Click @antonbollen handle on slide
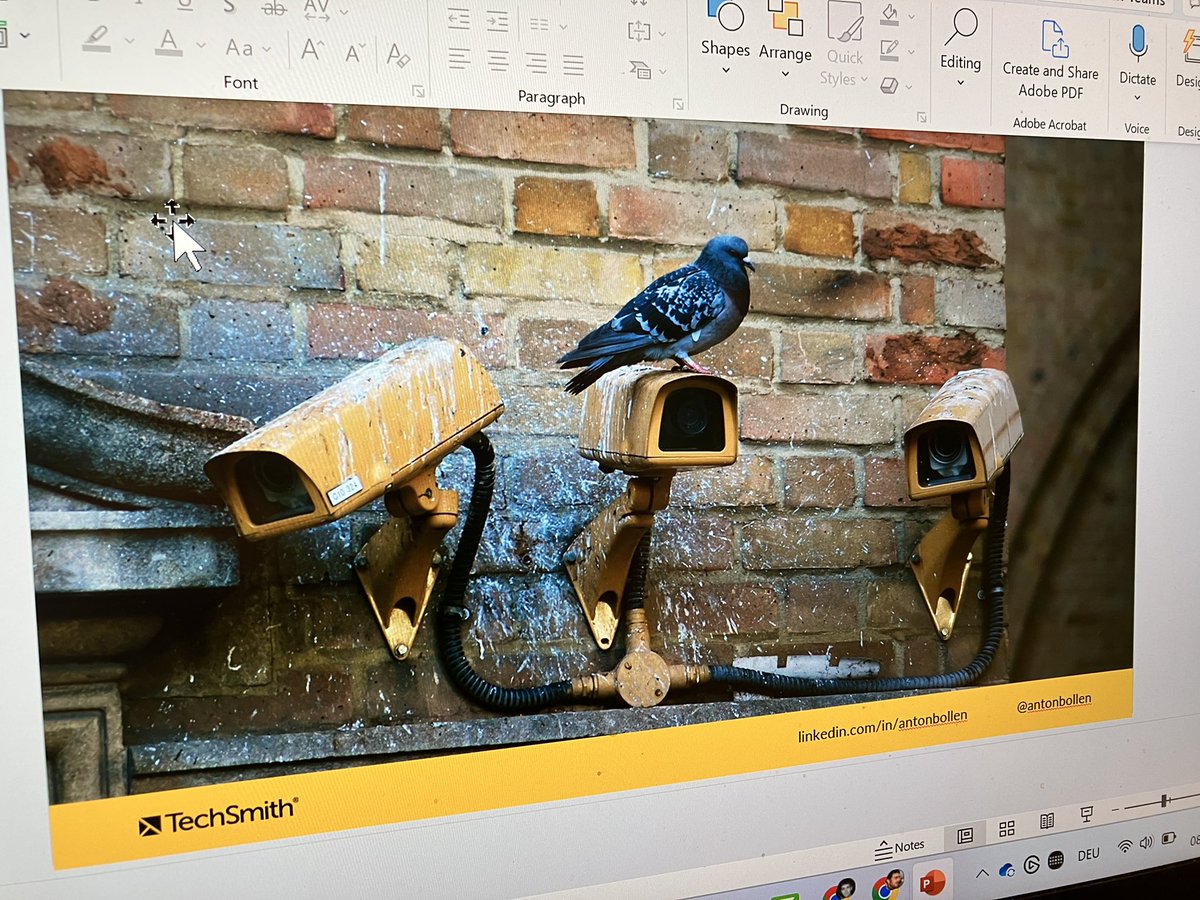Screen dimensions: 1200x900 tap(1053, 702)
